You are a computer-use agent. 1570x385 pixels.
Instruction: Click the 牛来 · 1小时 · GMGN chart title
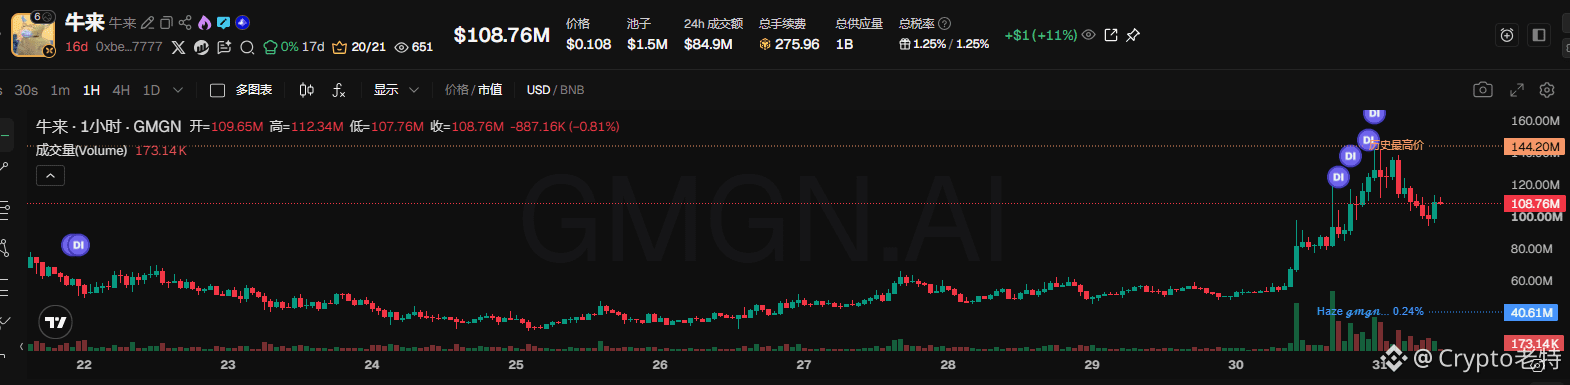(x=109, y=127)
